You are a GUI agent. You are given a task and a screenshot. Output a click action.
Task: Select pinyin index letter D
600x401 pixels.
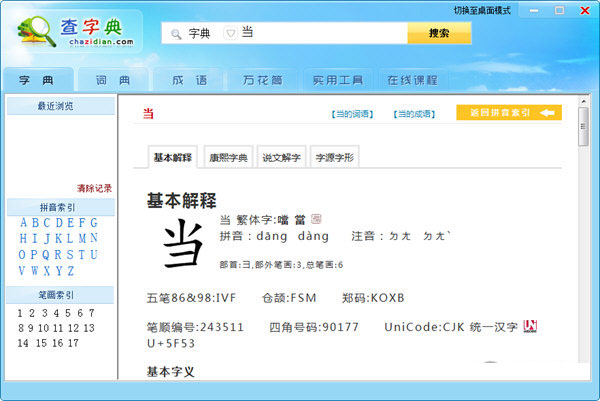coord(59,222)
